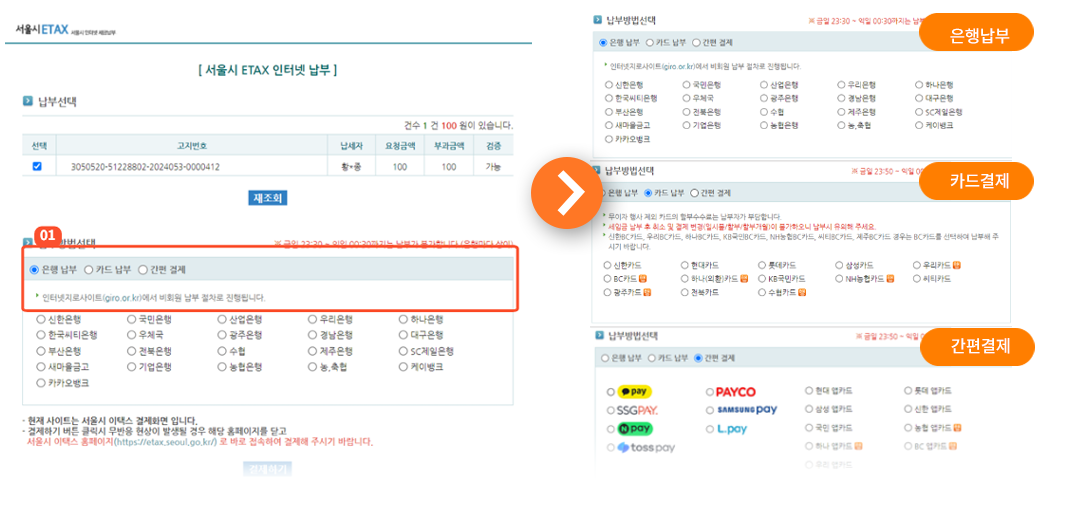Choose 카드 납부 on the ETAX 인터넷 납부 page

89,270
